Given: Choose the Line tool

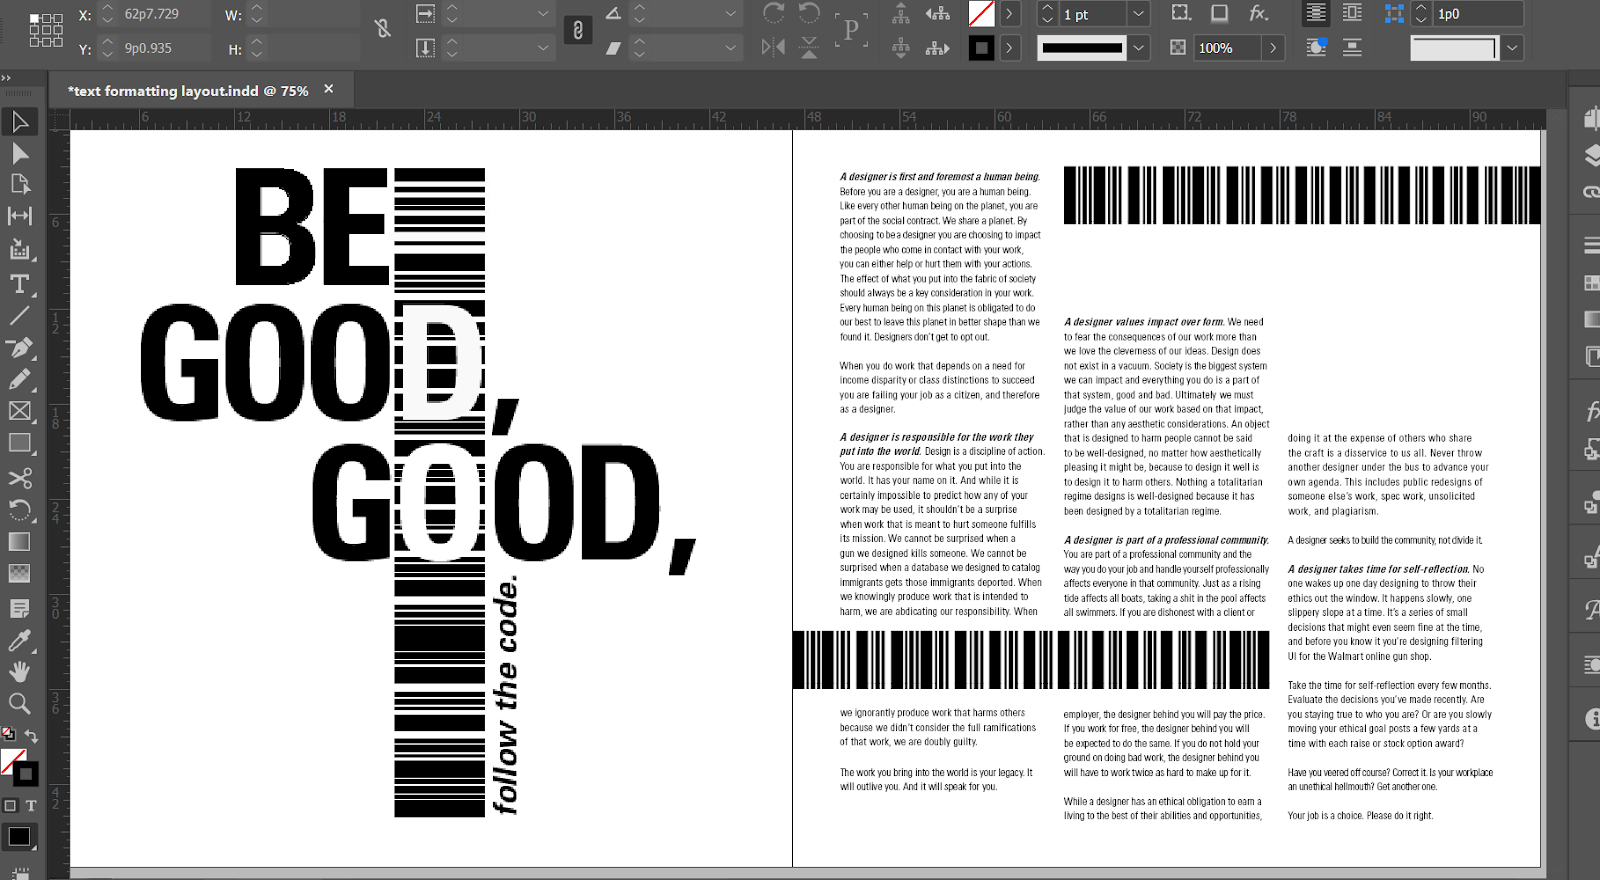Looking at the screenshot, I should point(19,316).
